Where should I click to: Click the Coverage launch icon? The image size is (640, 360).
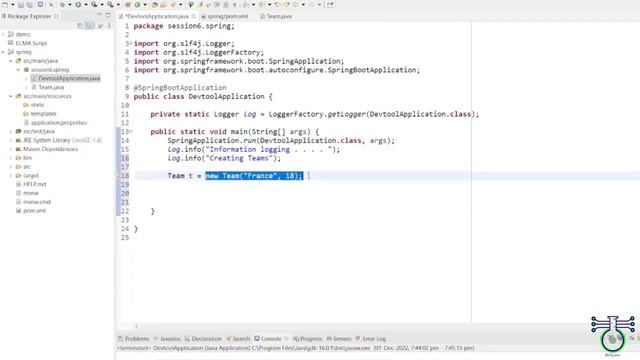coord(94,4)
